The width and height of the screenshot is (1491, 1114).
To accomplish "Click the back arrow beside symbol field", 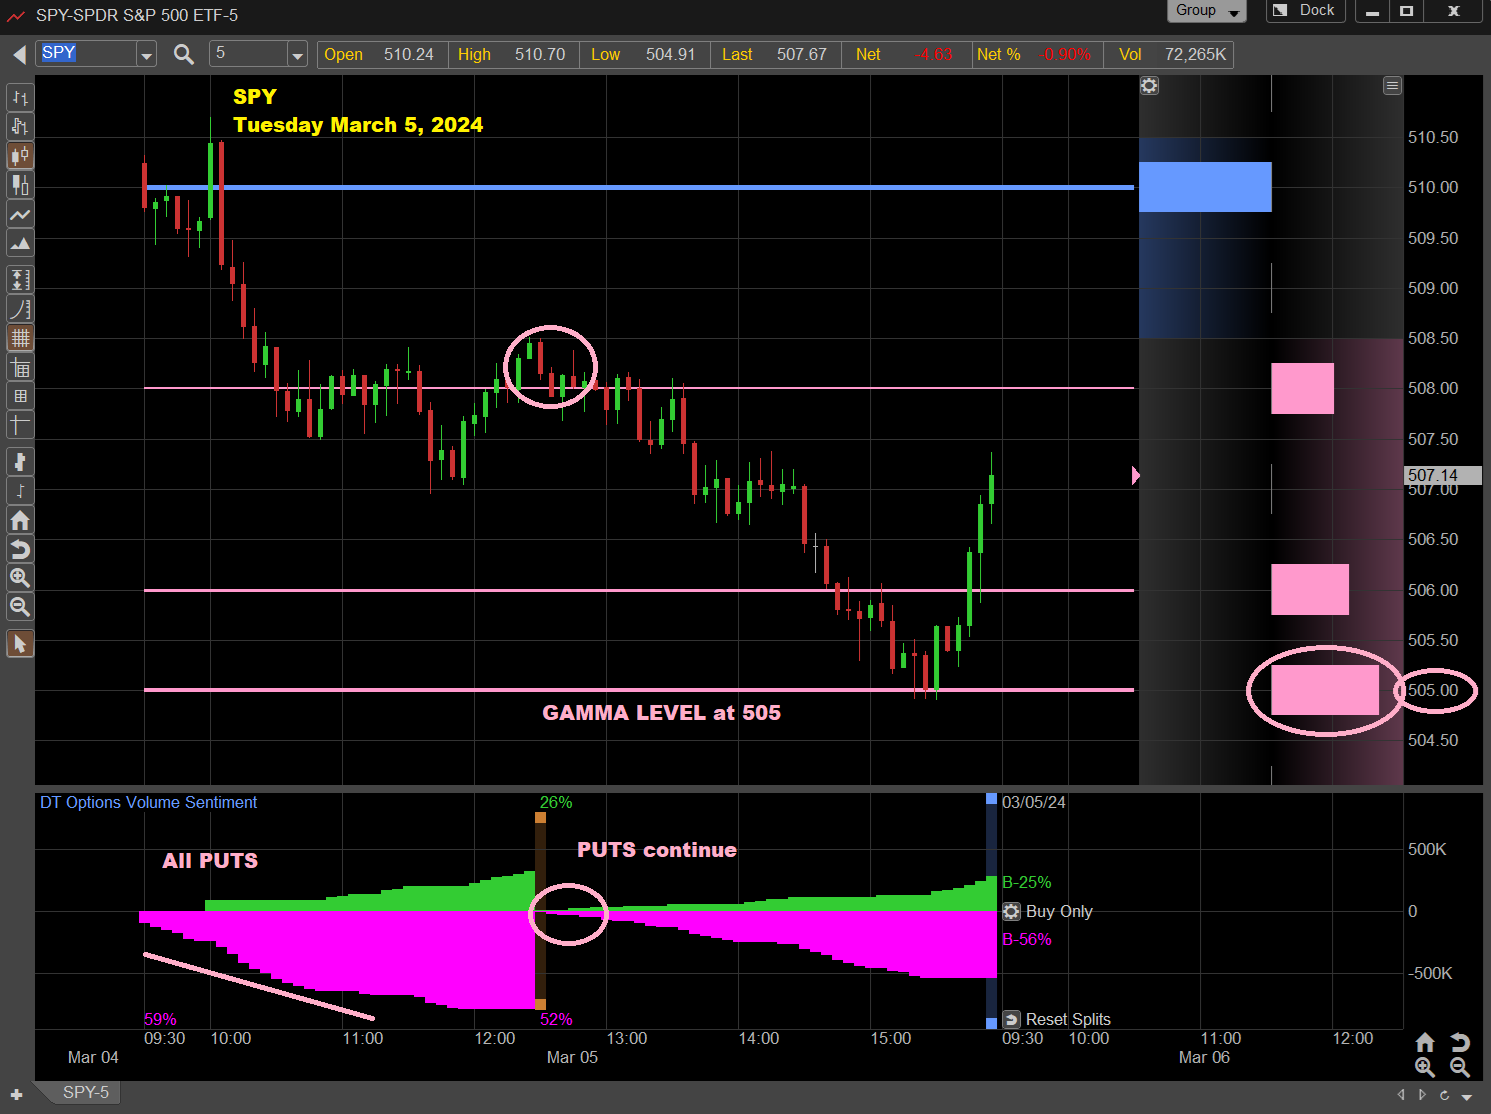I will (19, 54).
